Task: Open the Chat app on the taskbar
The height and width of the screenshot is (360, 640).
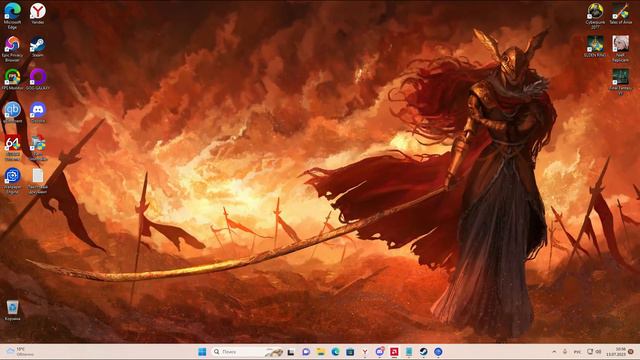Action: 306,352
